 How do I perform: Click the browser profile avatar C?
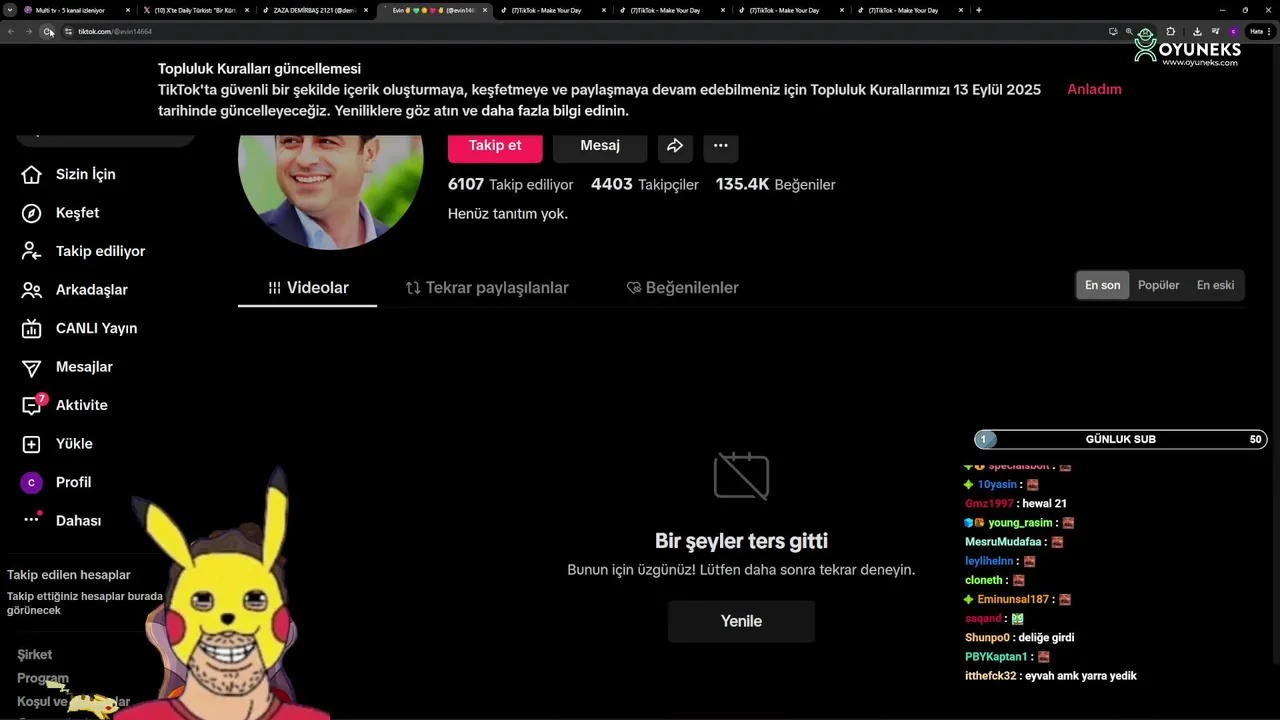[x=1234, y=31]
